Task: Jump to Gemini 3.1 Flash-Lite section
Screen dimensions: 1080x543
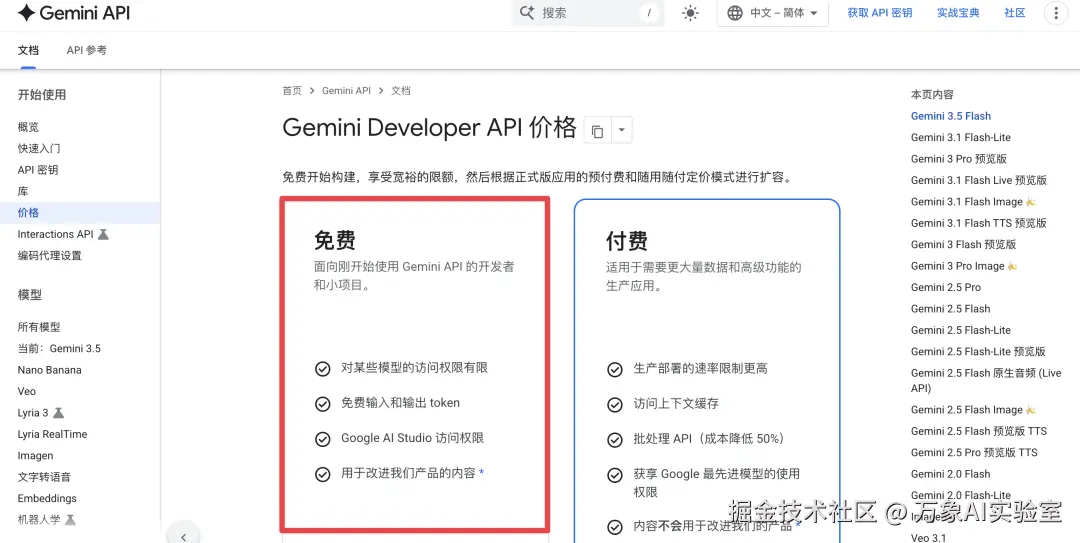Action: point(961,138)
